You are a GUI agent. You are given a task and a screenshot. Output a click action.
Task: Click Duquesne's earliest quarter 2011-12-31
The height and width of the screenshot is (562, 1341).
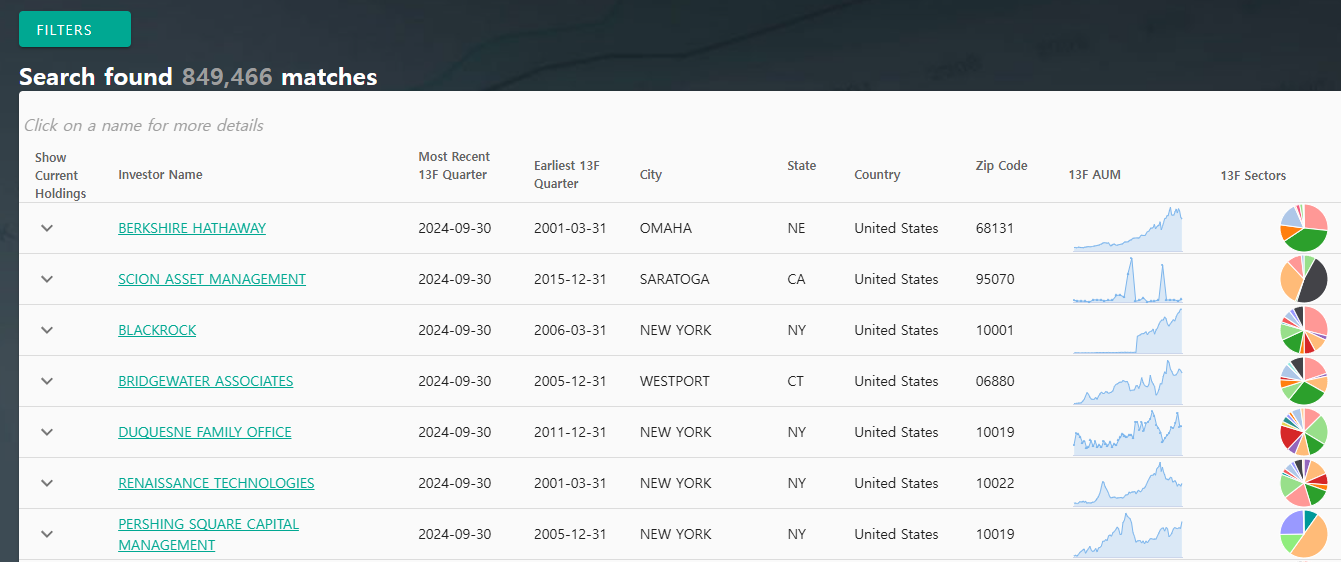pos(570,432)
